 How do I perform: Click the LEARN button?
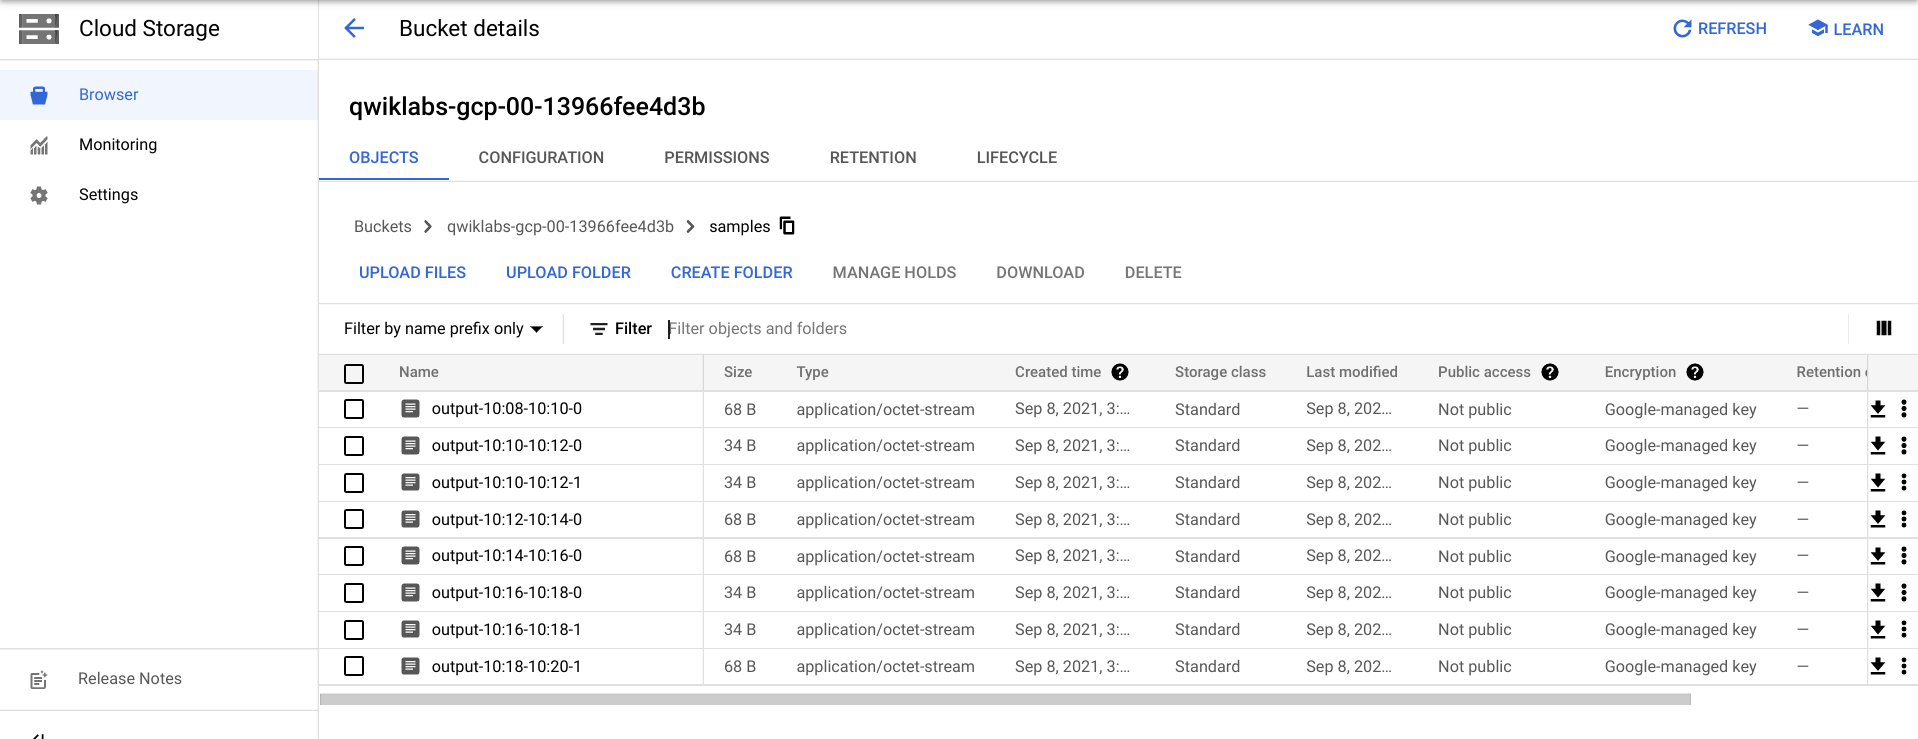coord(1846,29)
